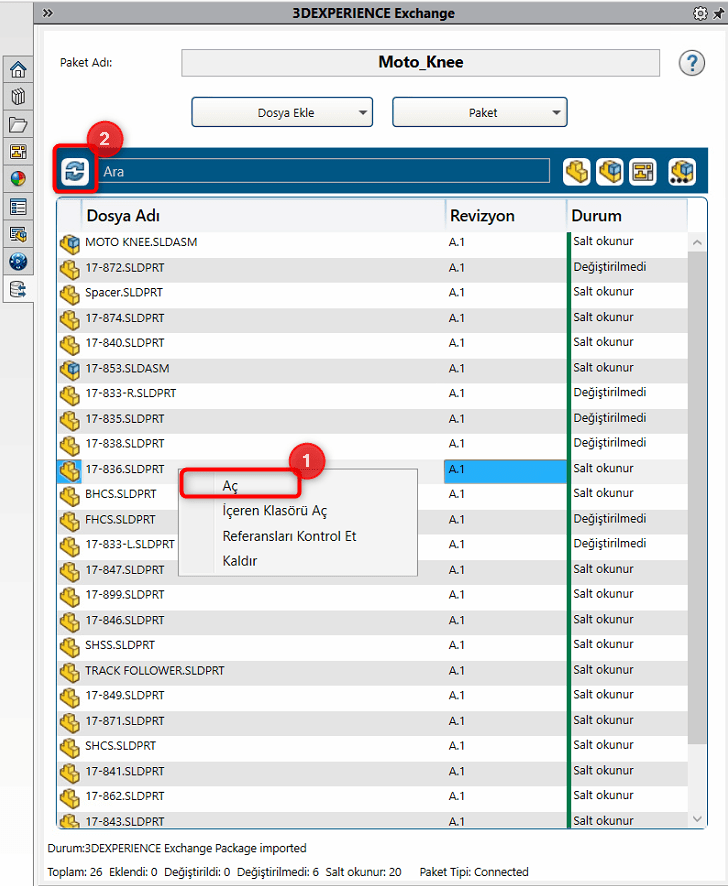
Task: Select the 3DEXPERIENCE Exchange sidebar icon
Action: 18,289
